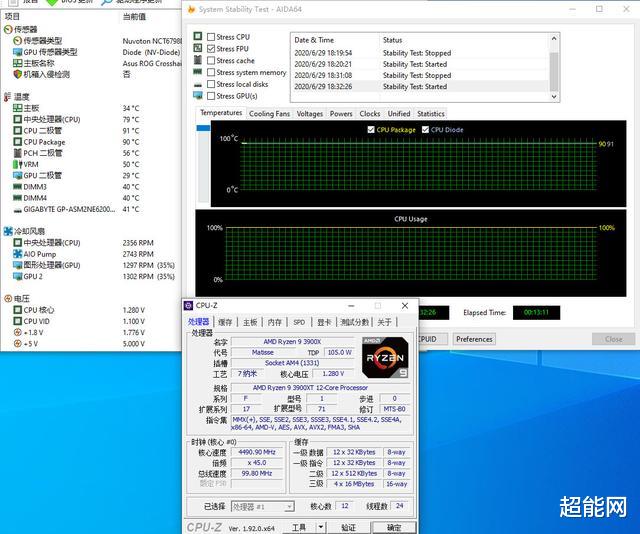Viewport: 640px width, 534px height.
Task: Click the GPU 2 fan row icon
Action: [18, 276]
